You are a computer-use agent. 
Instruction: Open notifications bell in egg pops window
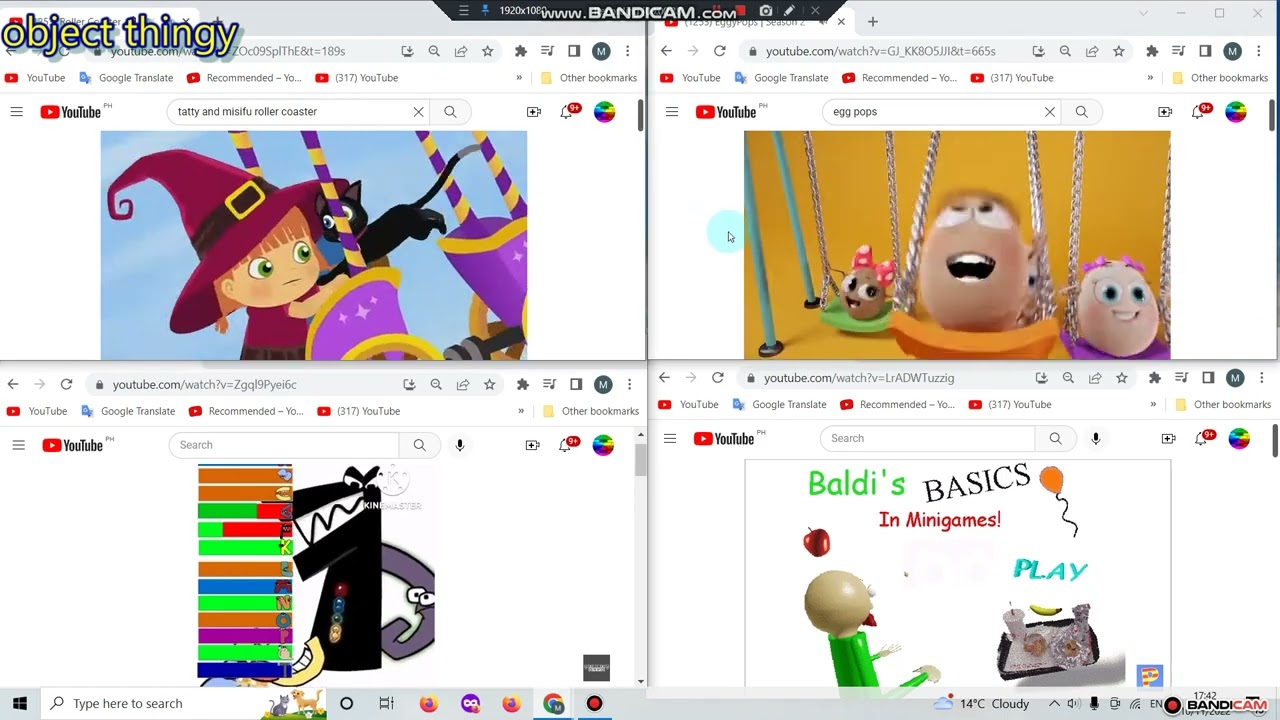click(x=1198, y=112)
